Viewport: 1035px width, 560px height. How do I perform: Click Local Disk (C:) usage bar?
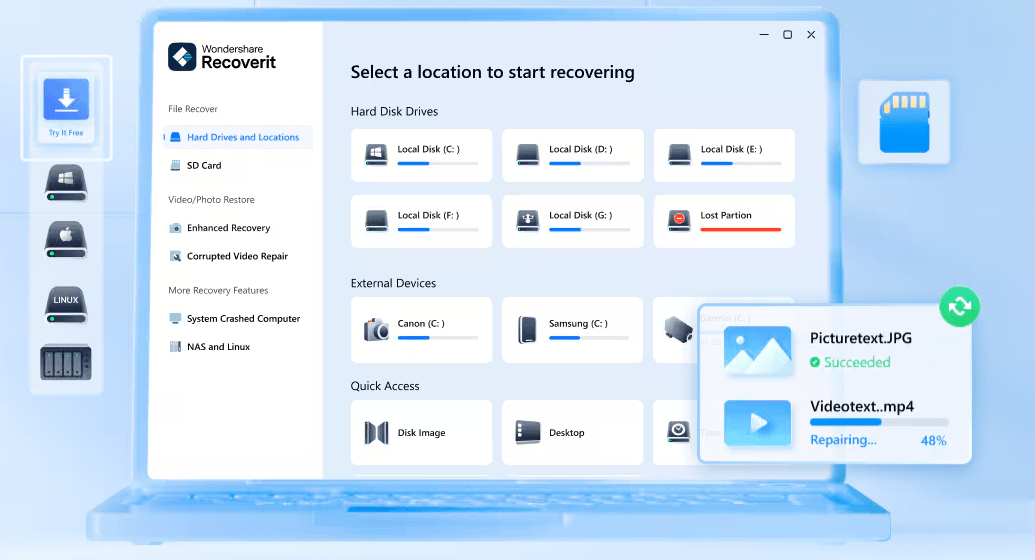point(438,163)
